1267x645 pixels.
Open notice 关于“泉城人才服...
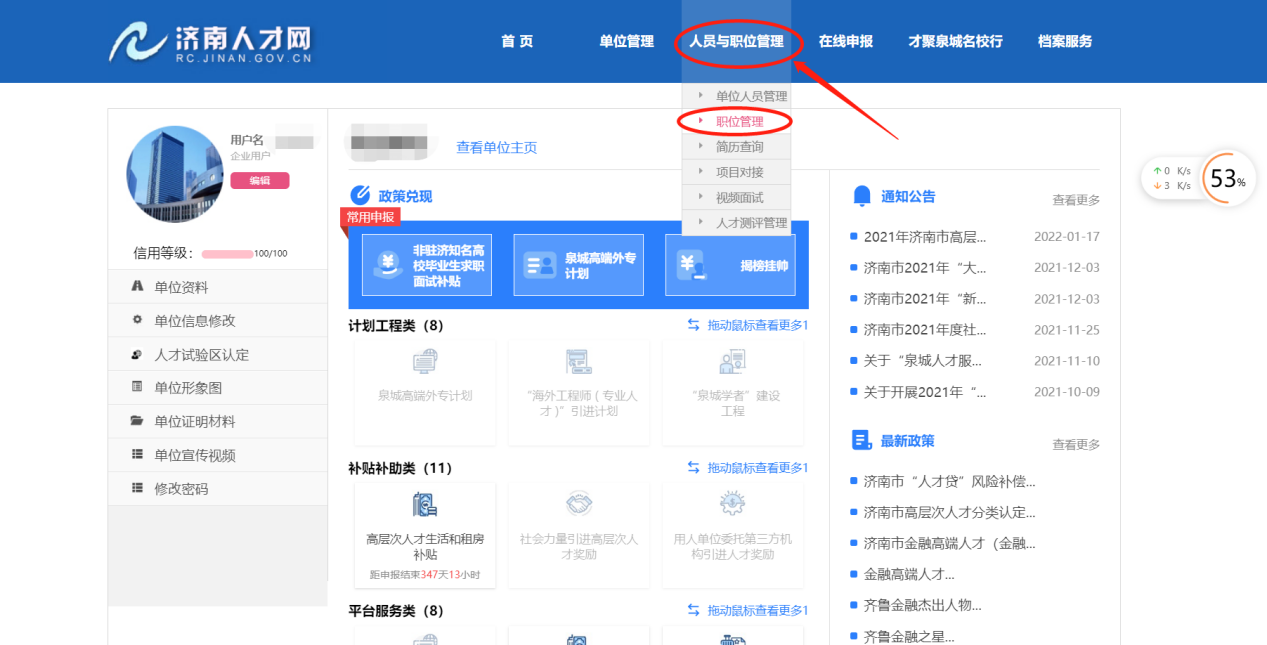(x=923, y=361)
